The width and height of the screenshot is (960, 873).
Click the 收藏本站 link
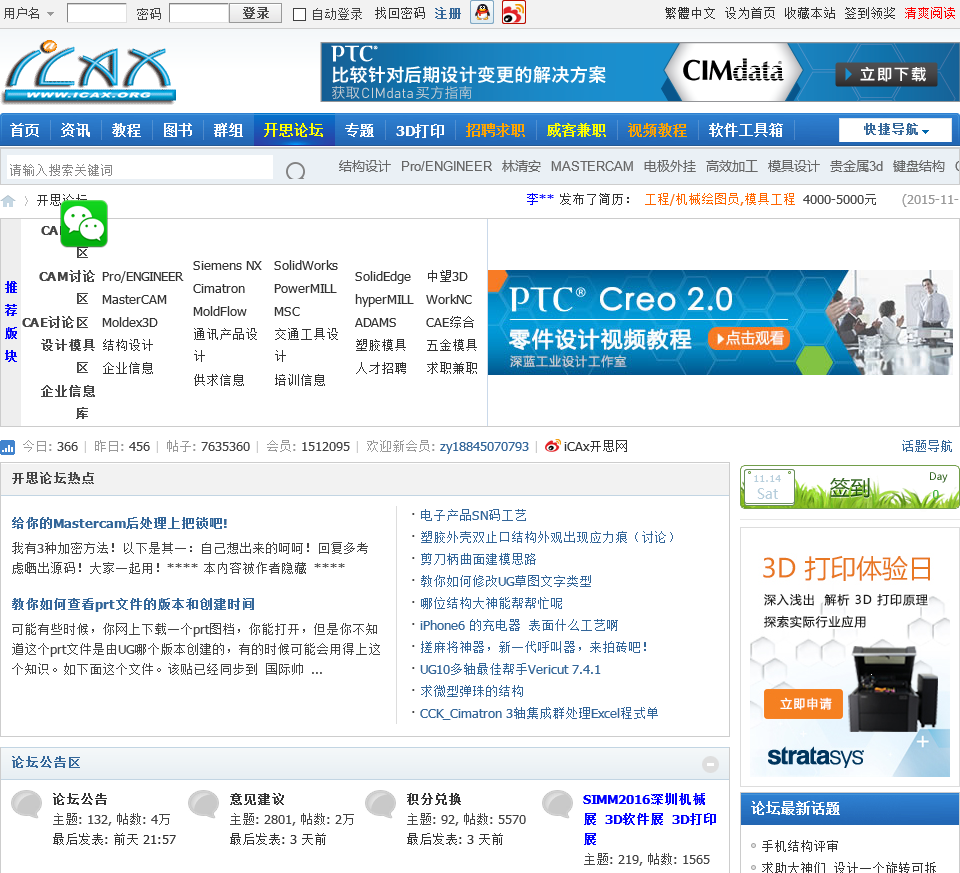pos(809,13)
